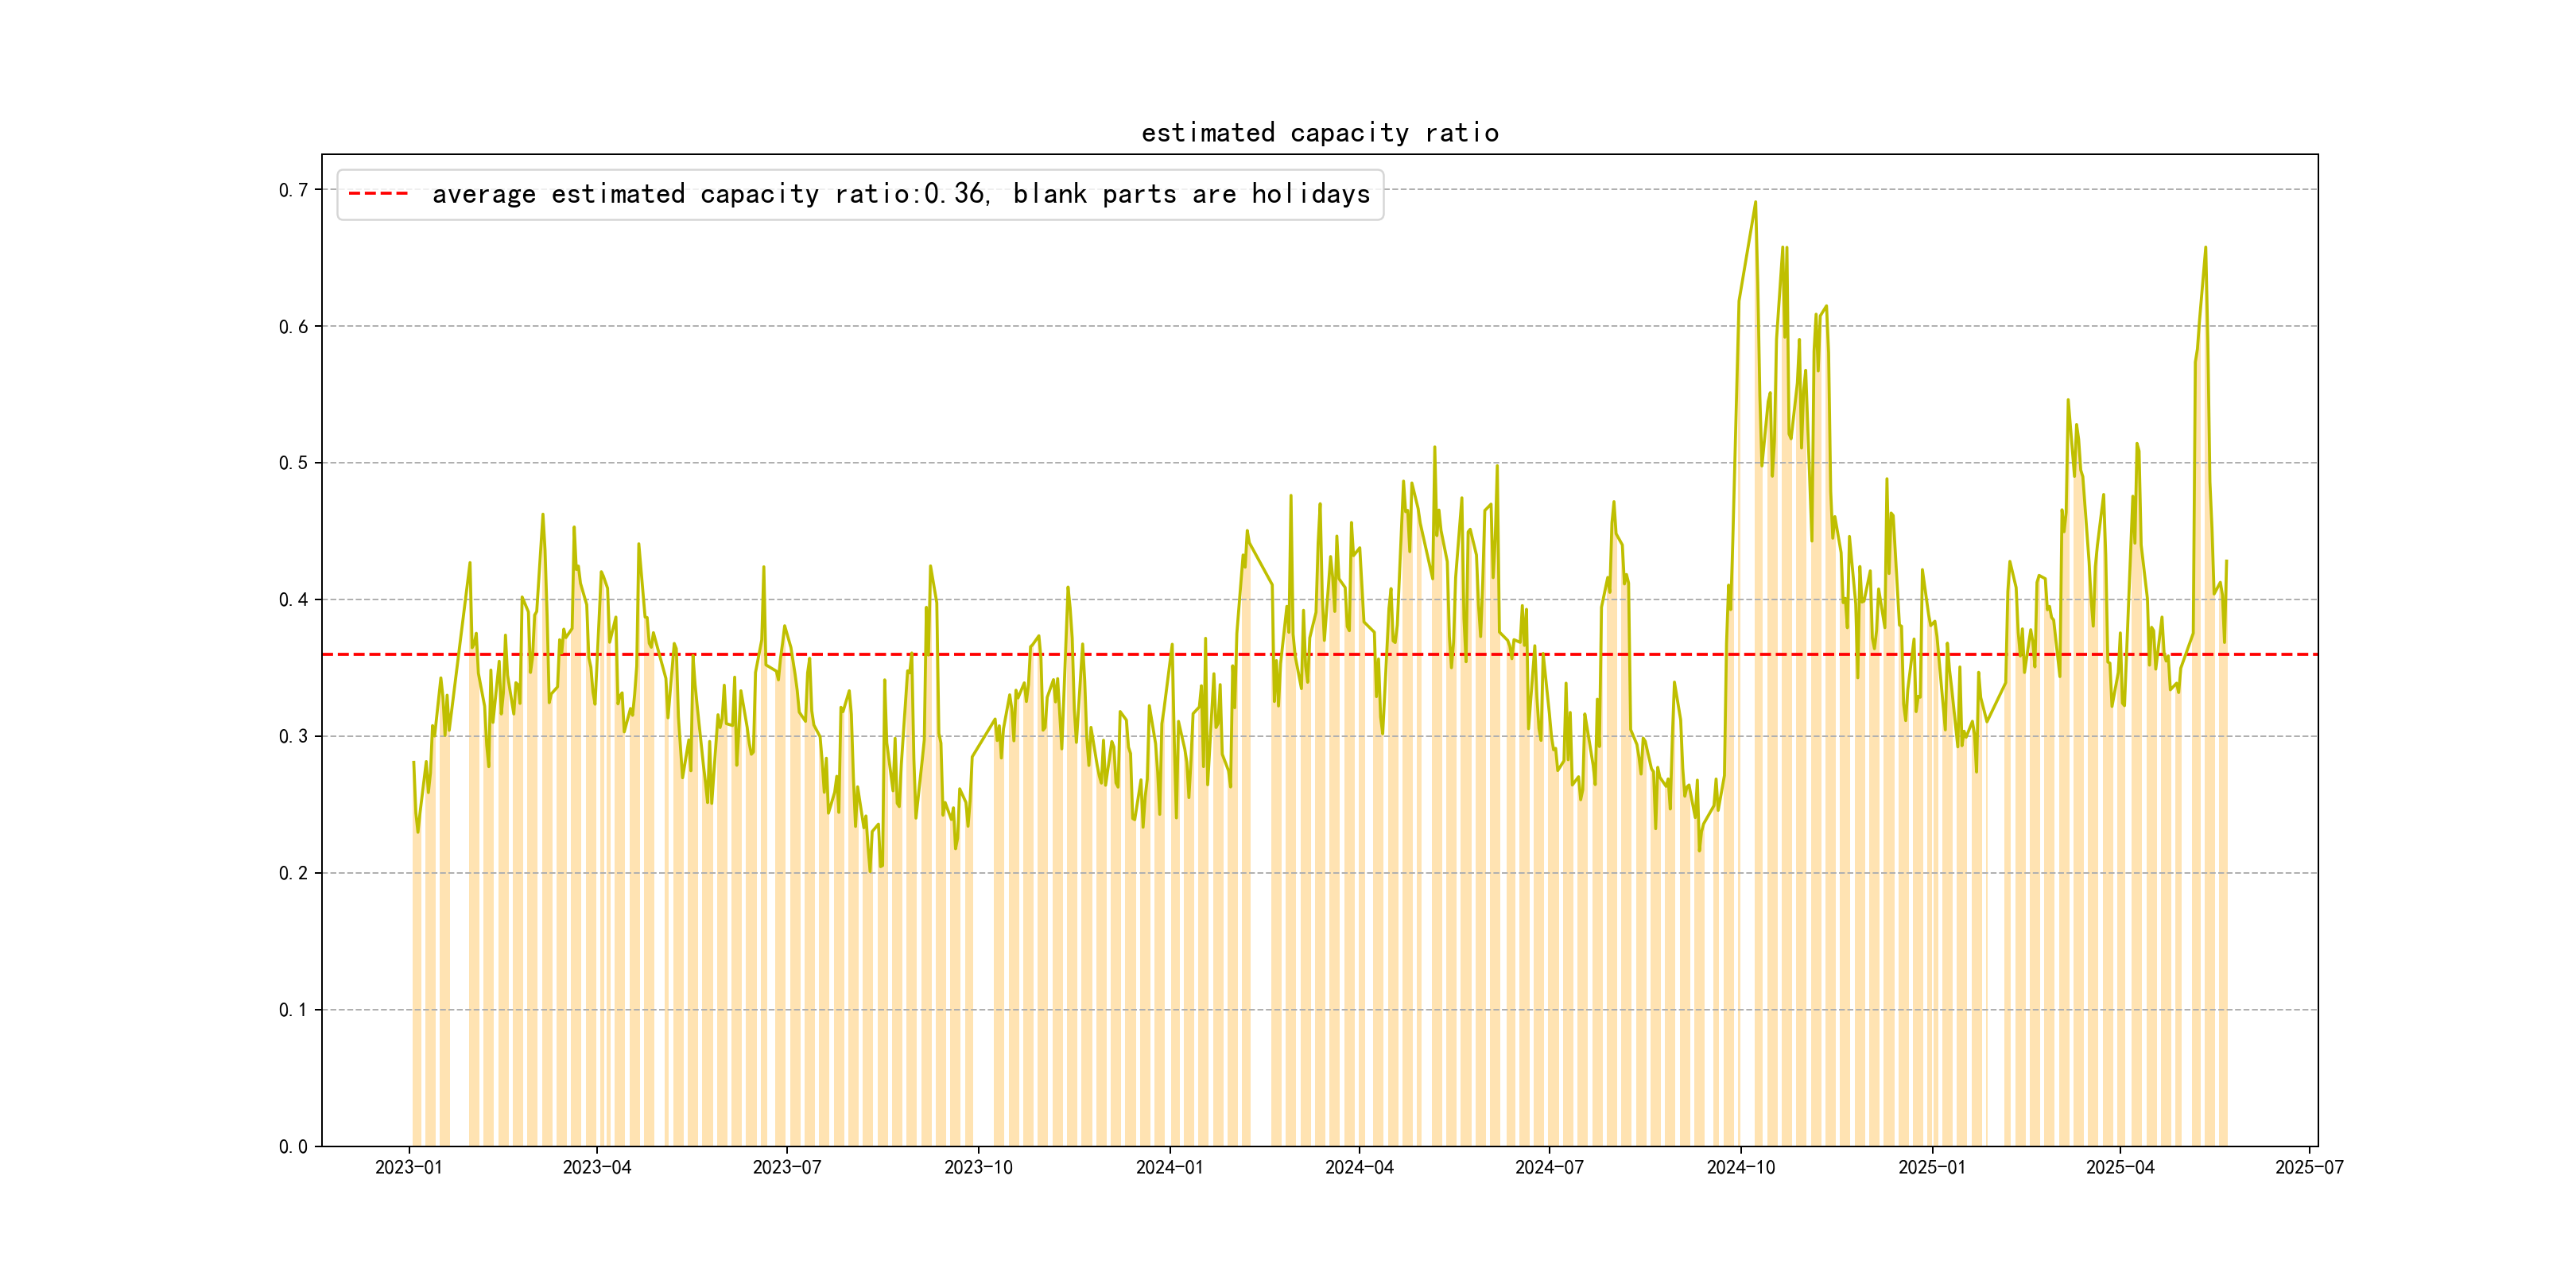Click the legend text about average capacity ratio
2576x1288 pixels.
pyautogui.click(x=900, y=194)
